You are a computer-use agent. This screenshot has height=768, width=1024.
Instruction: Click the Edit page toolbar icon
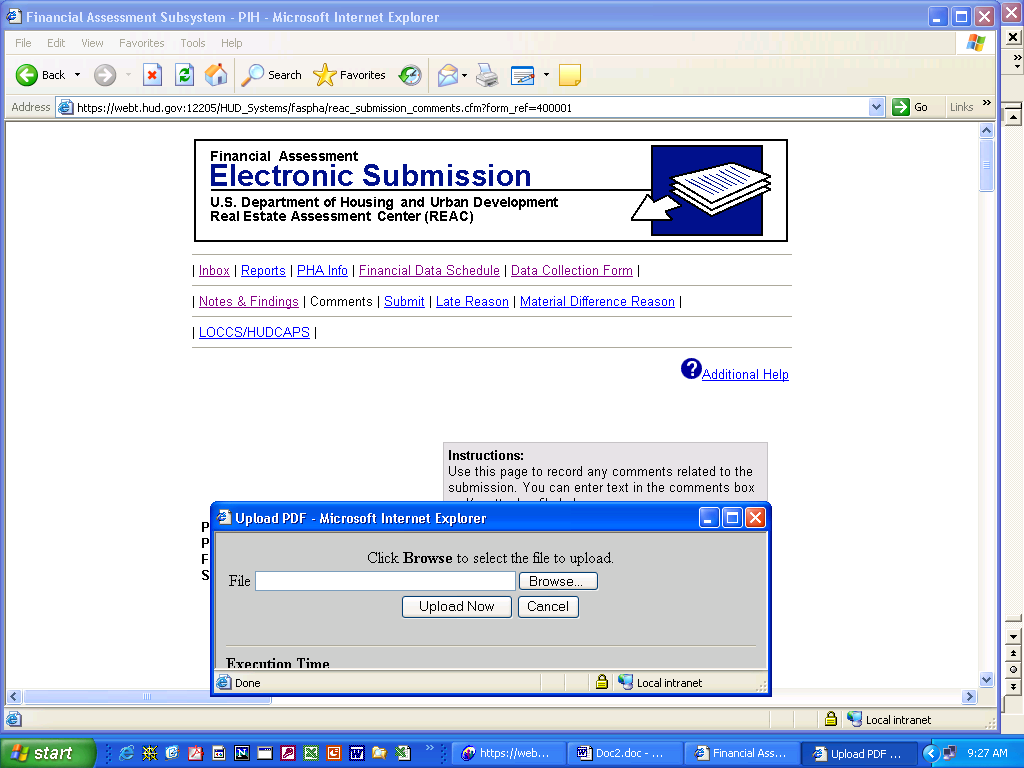click(522, 75)
